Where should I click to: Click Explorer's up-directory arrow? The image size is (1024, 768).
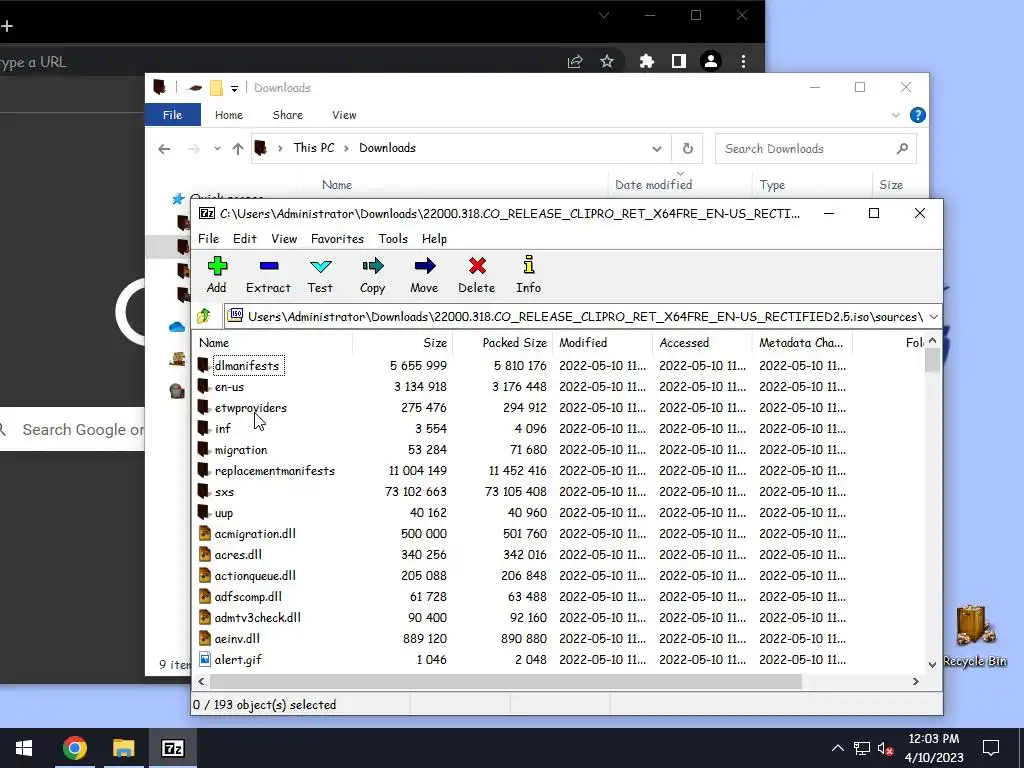[238, 149]
